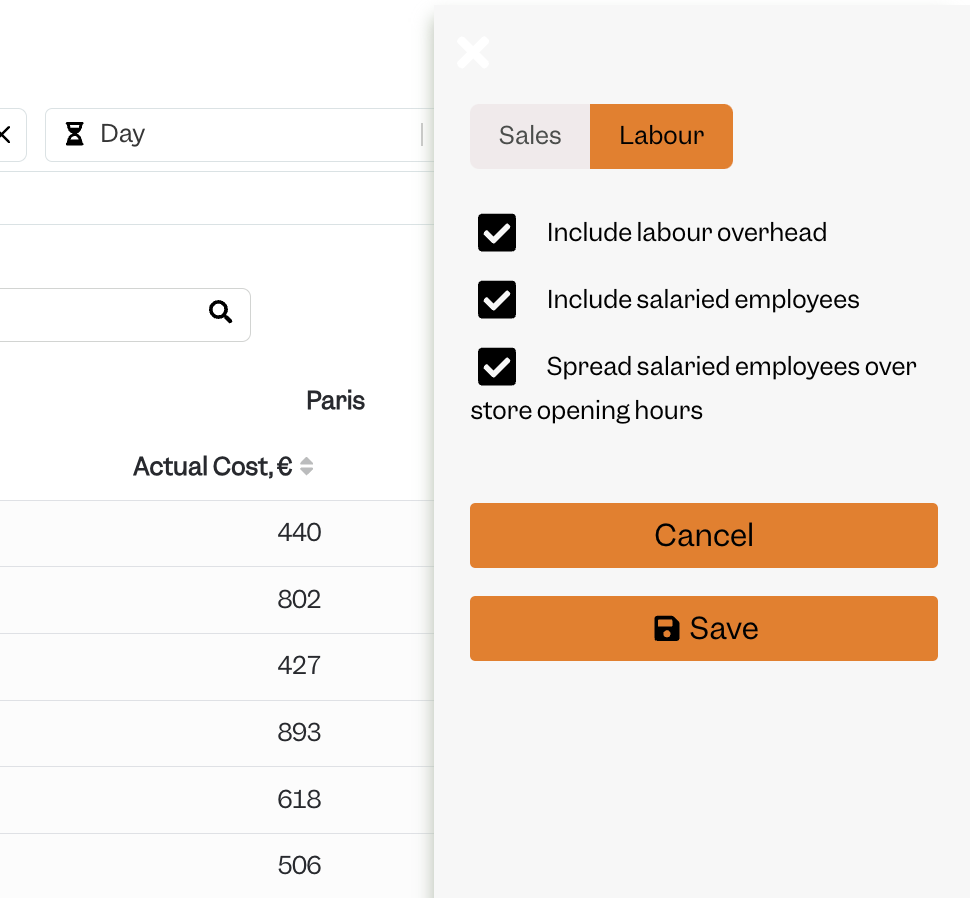The width and height of the screenshot is (970, 898).
Task: Click the small X left of Day selector
Action: point(6,134)
